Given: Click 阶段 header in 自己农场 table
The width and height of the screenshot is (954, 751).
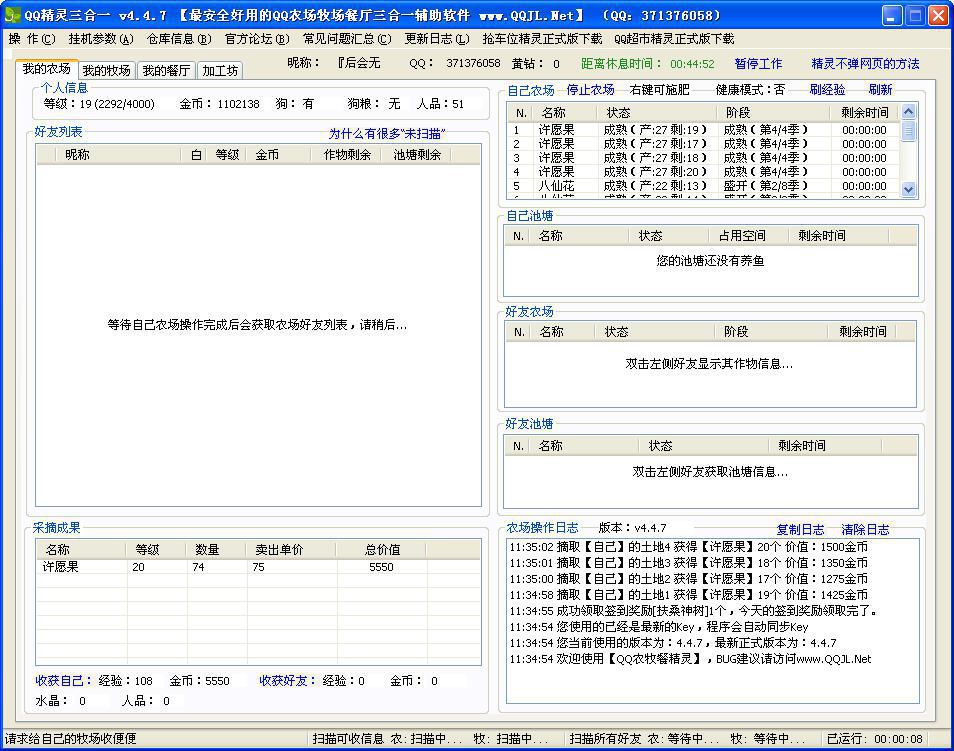Looking at the screenshot, I should pyautogui.click(x=773, y=113).
